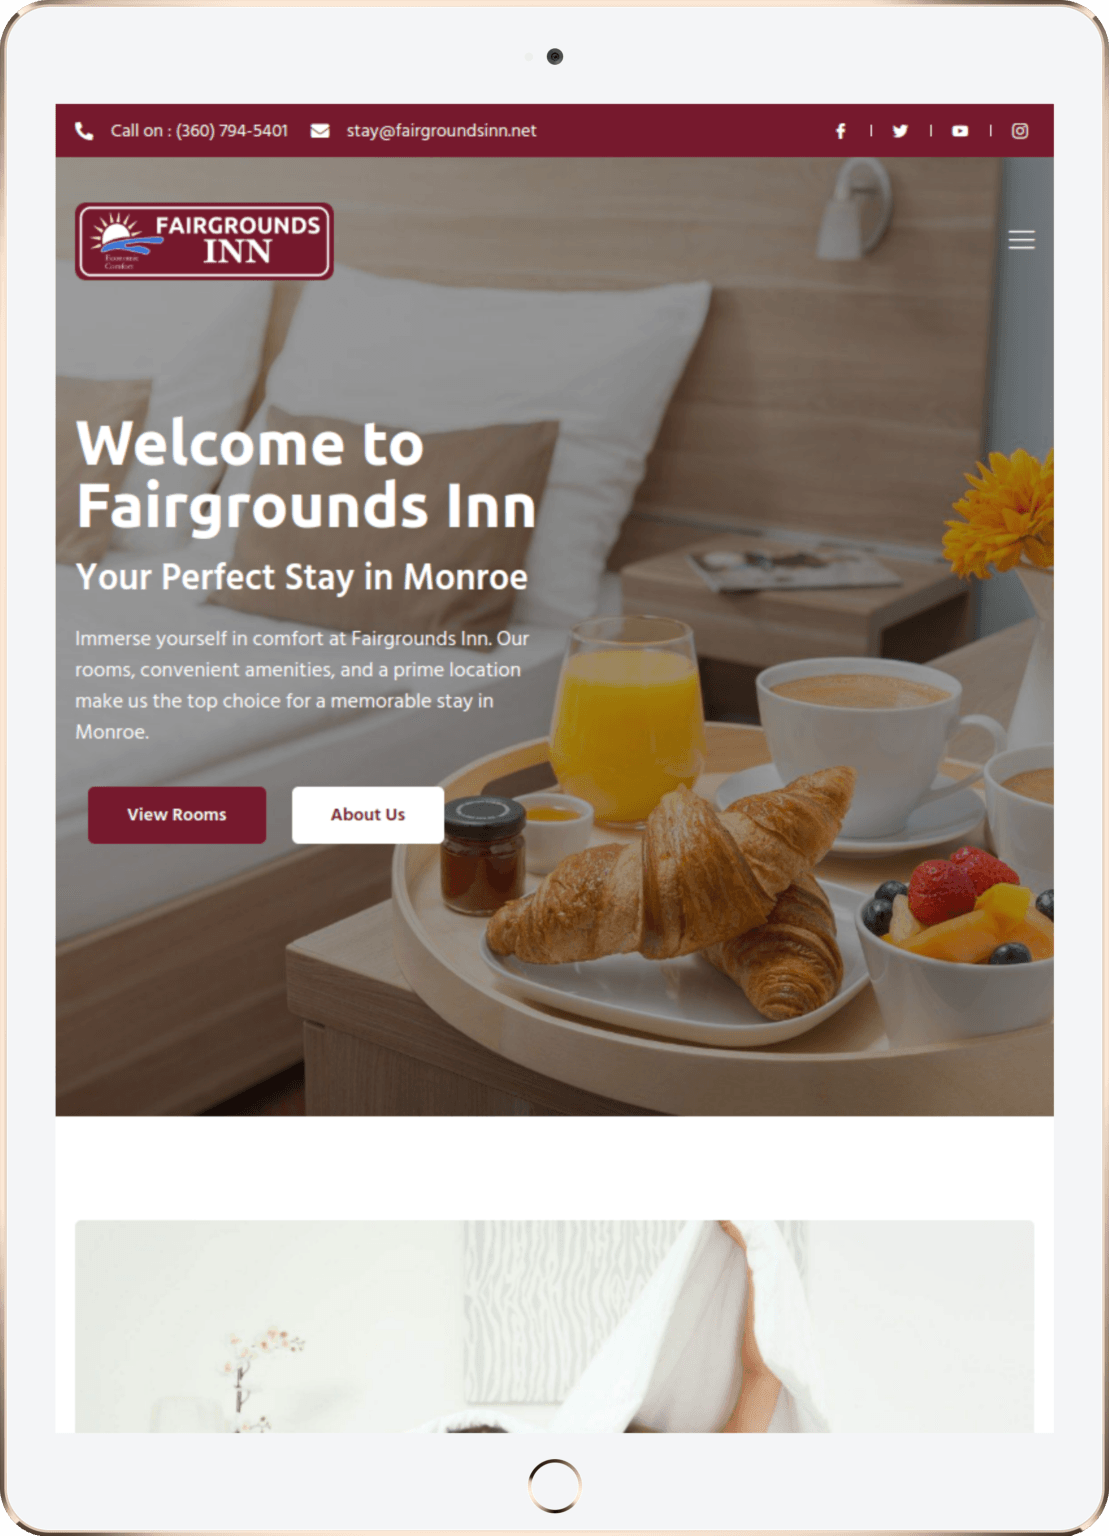Image resolution: width=1109 pixels, height=1536 pixels.
Task: Open the Twitter bird icon
Action: [900, 131]
